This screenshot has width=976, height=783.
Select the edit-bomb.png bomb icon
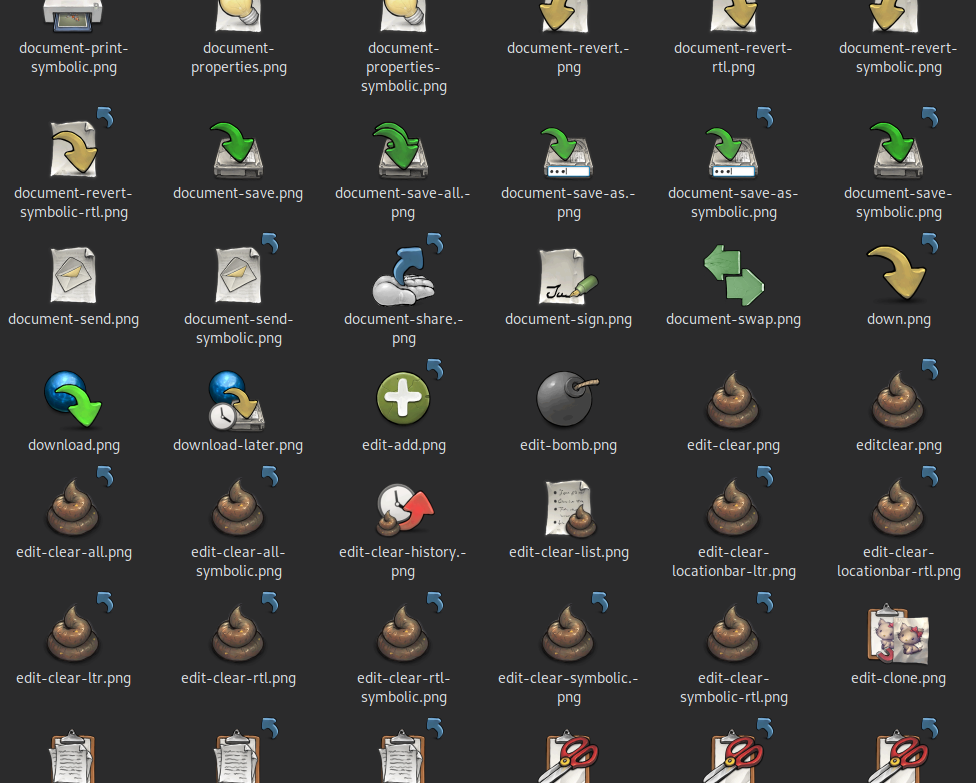tap(568, 400)
